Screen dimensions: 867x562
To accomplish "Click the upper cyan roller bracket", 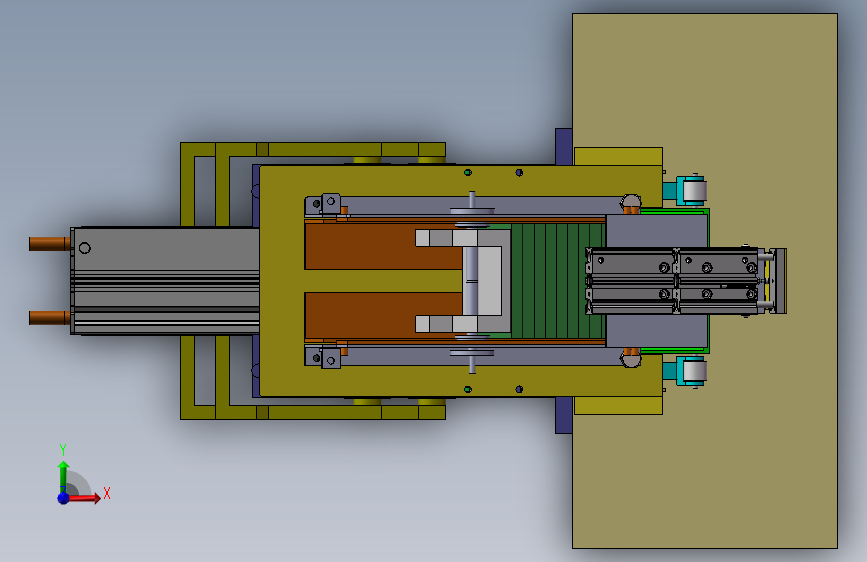I will pyautogui.click(x=685, y=190).
